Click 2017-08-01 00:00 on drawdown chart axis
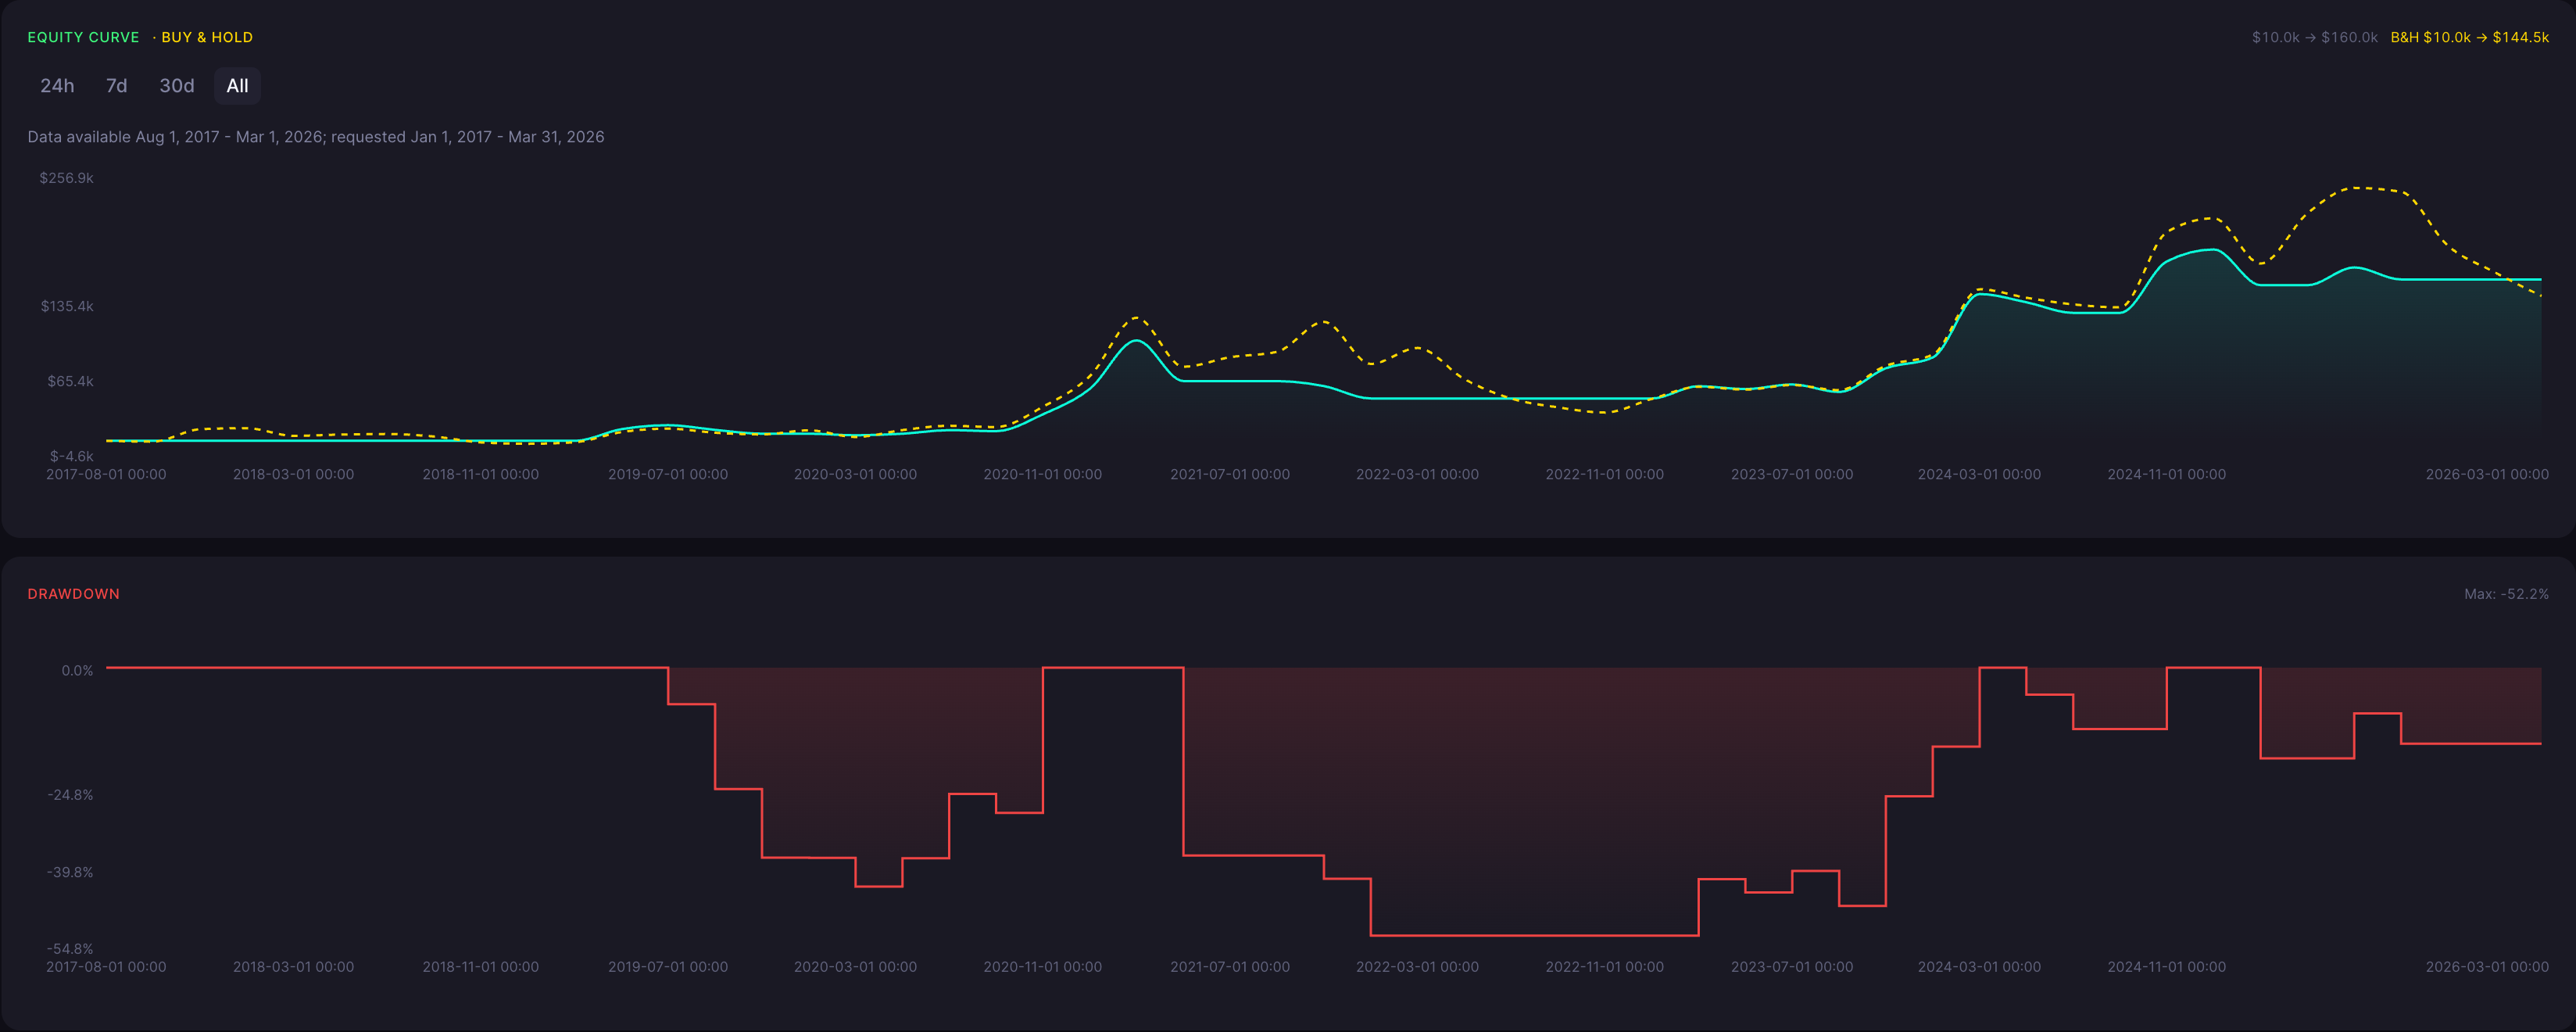The image size is (2576, 1032). (x=106, y=967)
